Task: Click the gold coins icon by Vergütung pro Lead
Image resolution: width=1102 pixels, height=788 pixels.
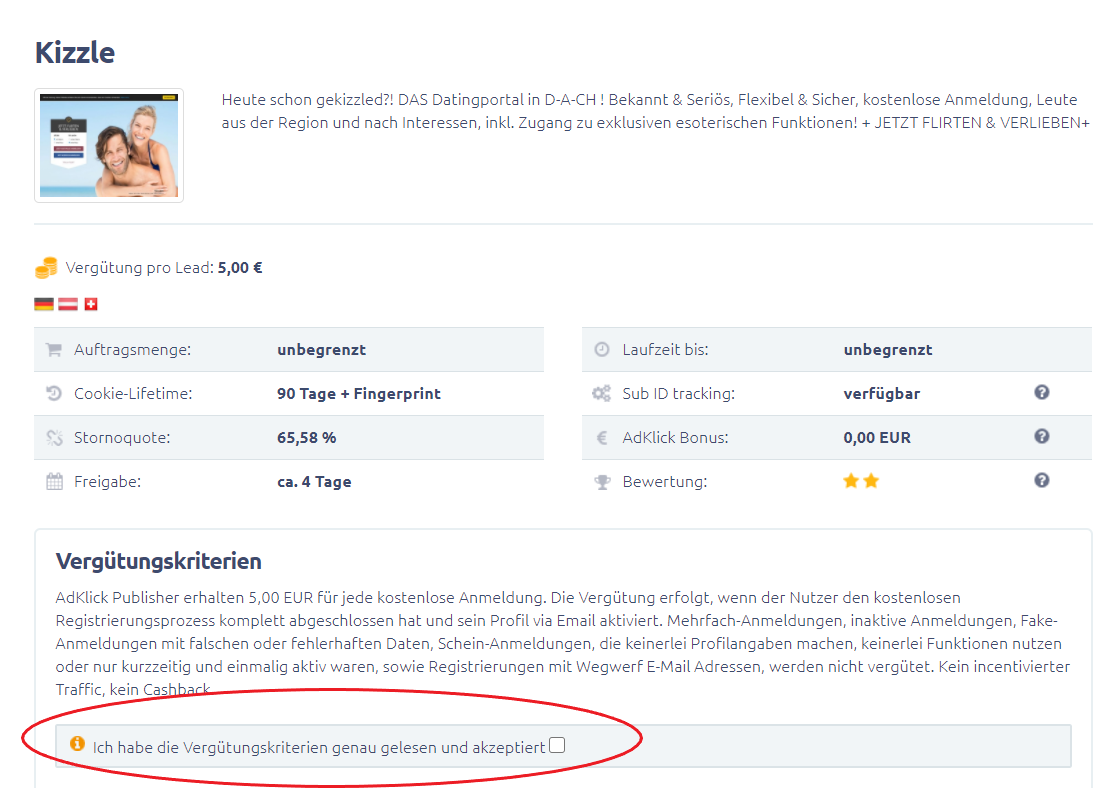Action: [46, 268]
